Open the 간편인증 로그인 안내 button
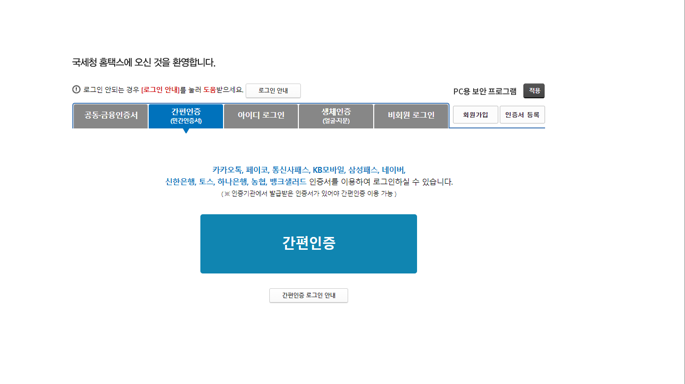Image resolution: width=685 pixels, height=384 pixels. (308, 295)
